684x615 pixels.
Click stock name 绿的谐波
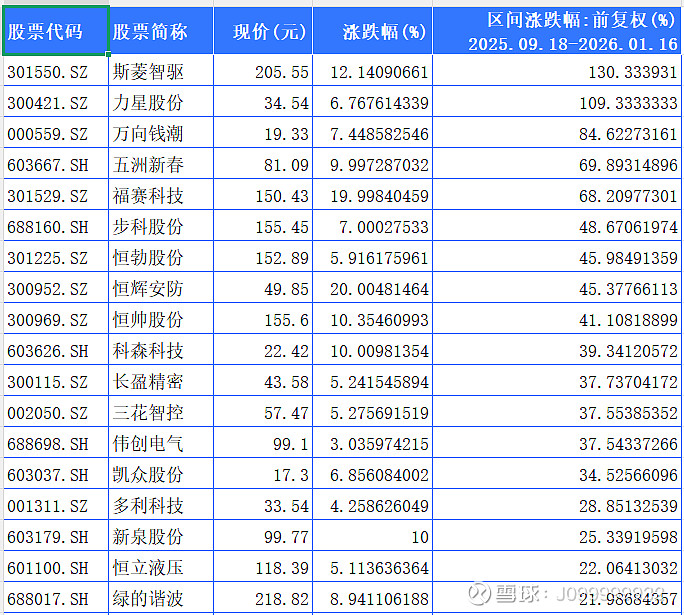(148, 598)
